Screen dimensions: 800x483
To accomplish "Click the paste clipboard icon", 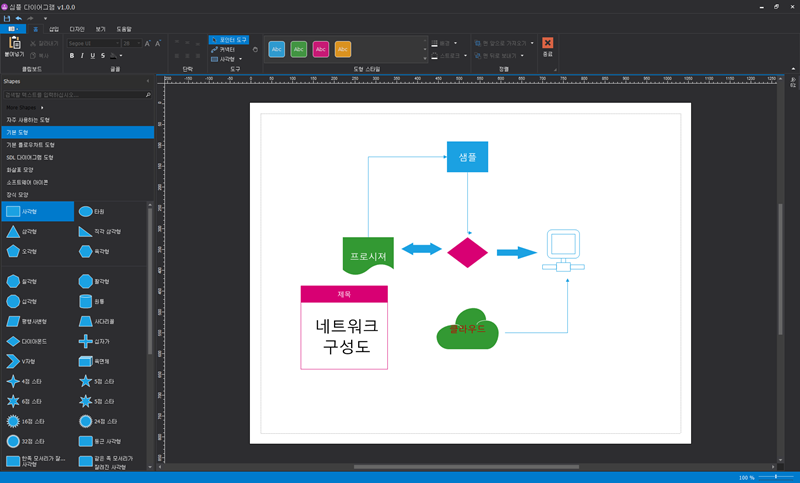I will (x=15, y=43).
